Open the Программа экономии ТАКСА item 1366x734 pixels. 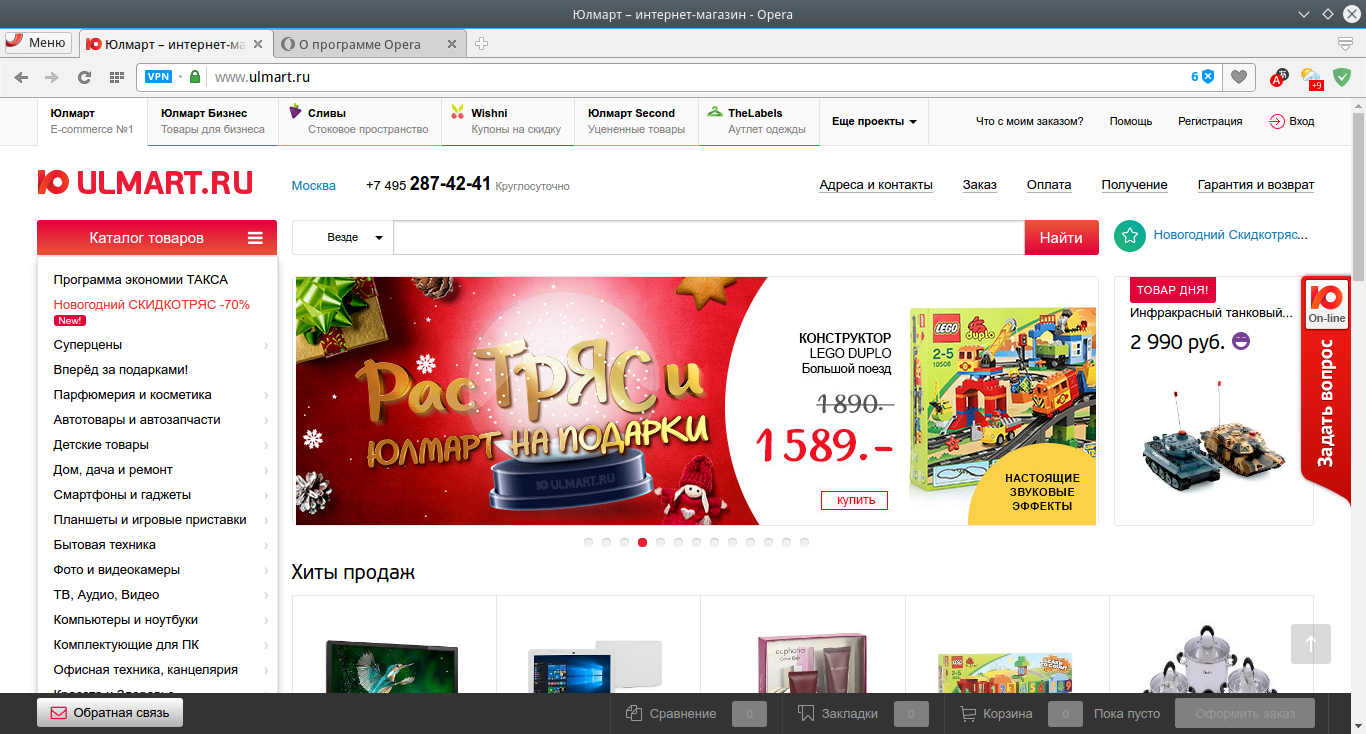click(x=141, y=280)
